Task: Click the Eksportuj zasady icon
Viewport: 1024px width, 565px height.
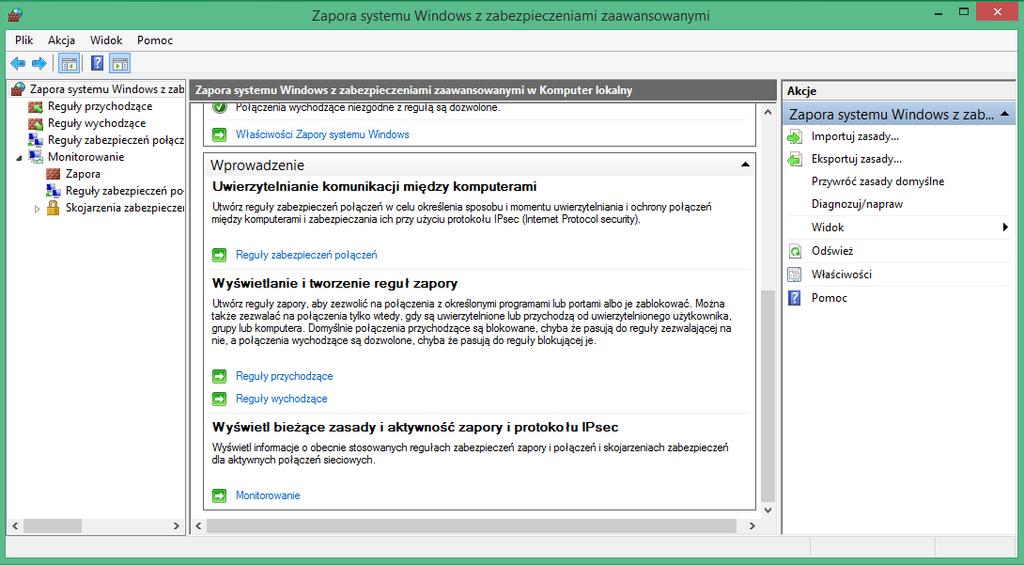Action: pyautogui.click(x=795, y=159)
